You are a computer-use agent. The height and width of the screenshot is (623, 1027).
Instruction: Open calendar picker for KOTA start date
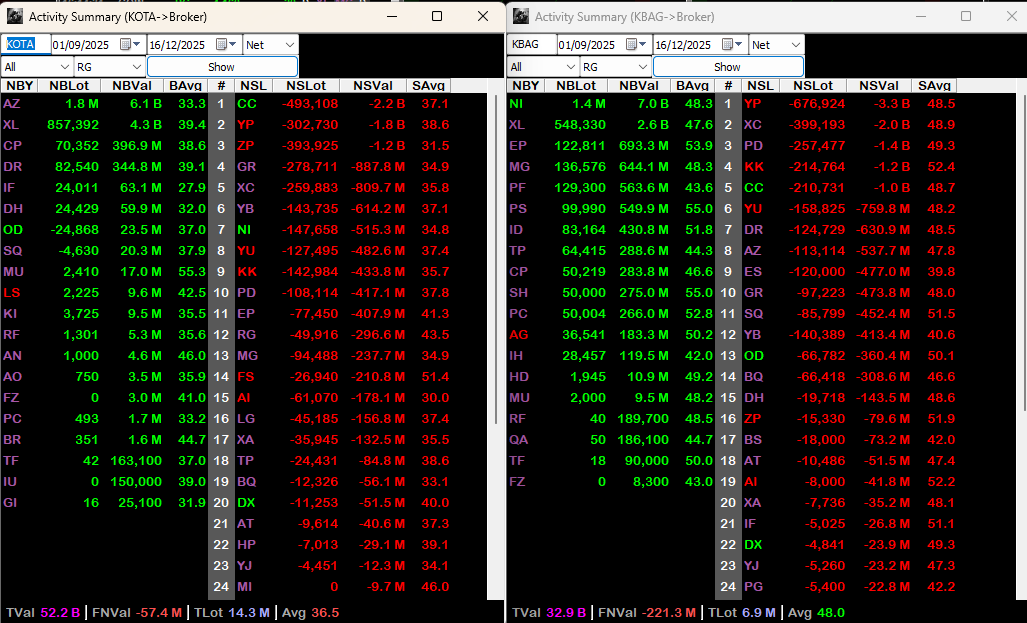[130, 45]
